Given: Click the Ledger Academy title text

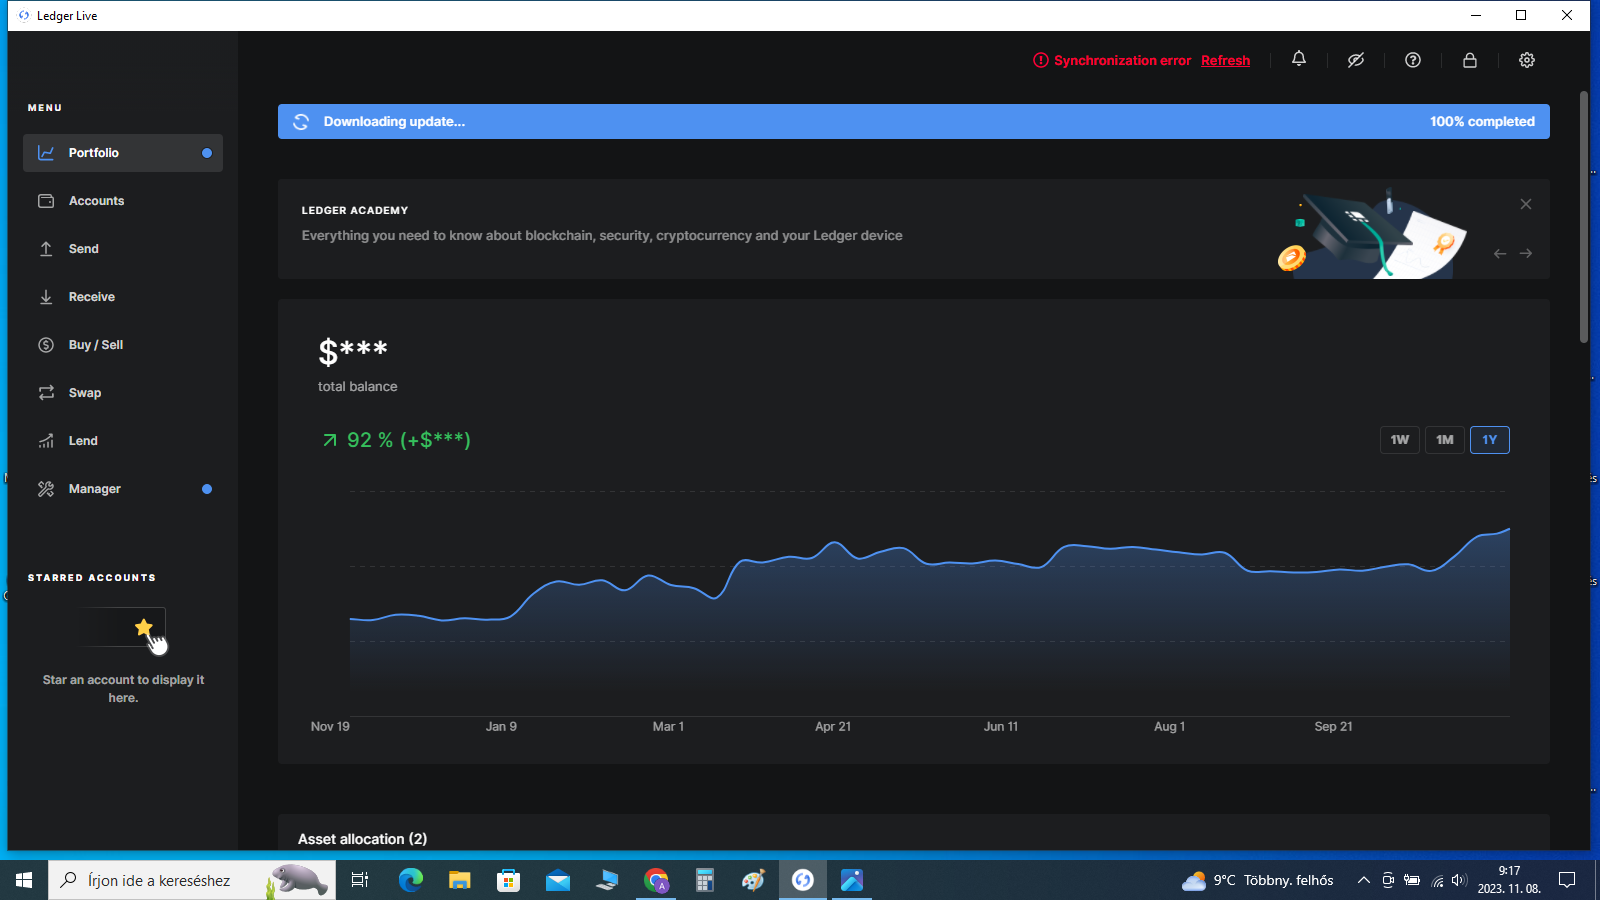Looking at the screenshot, I should coord(355,210).
